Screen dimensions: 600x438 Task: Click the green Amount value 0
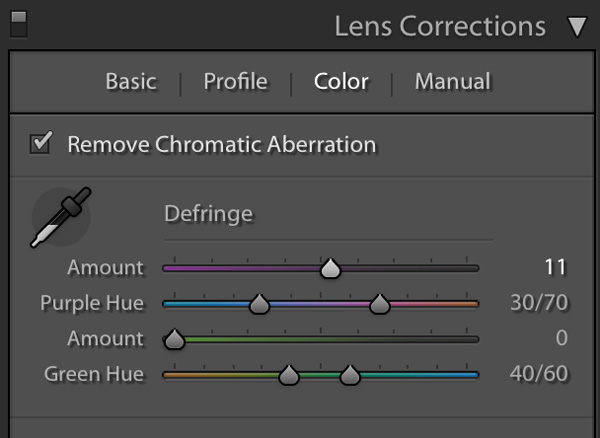(561, 338)
